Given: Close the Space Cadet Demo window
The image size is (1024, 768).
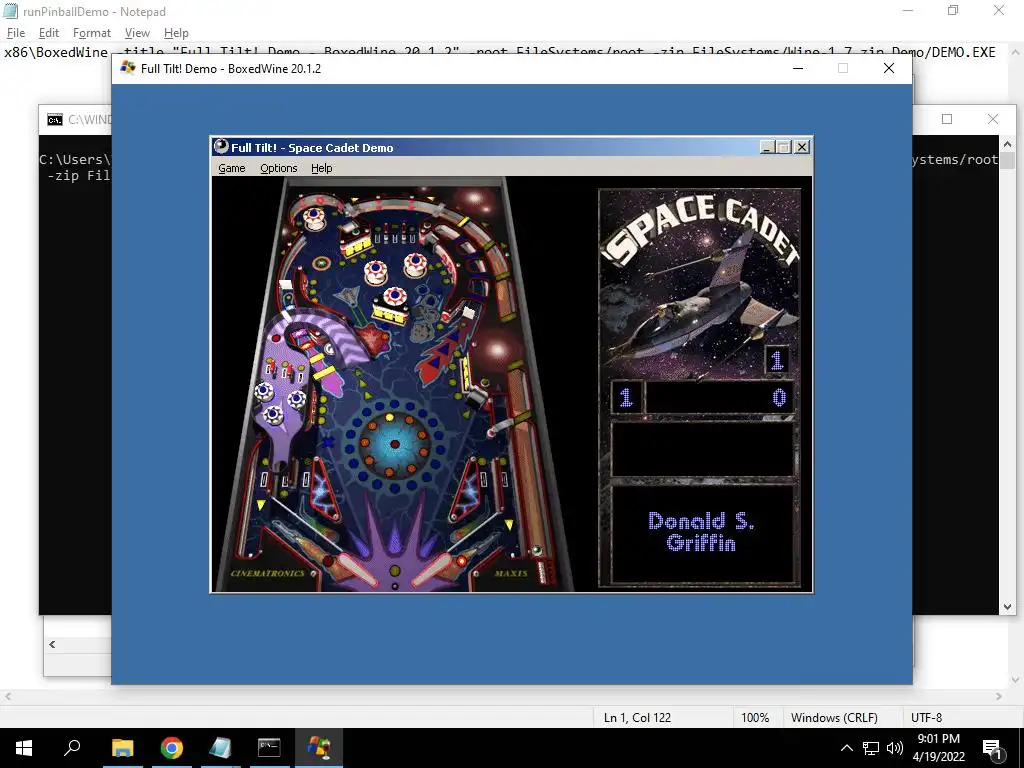Looking at the screenshot, I should pos(803,147).
